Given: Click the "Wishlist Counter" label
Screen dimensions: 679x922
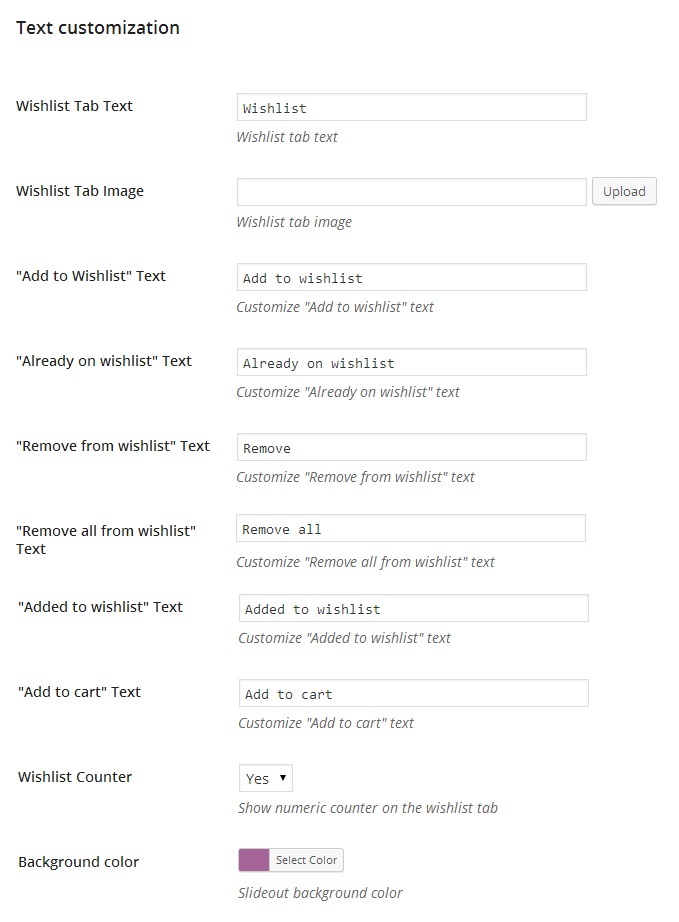Looking at the screenshot, I should click(75, 777).
